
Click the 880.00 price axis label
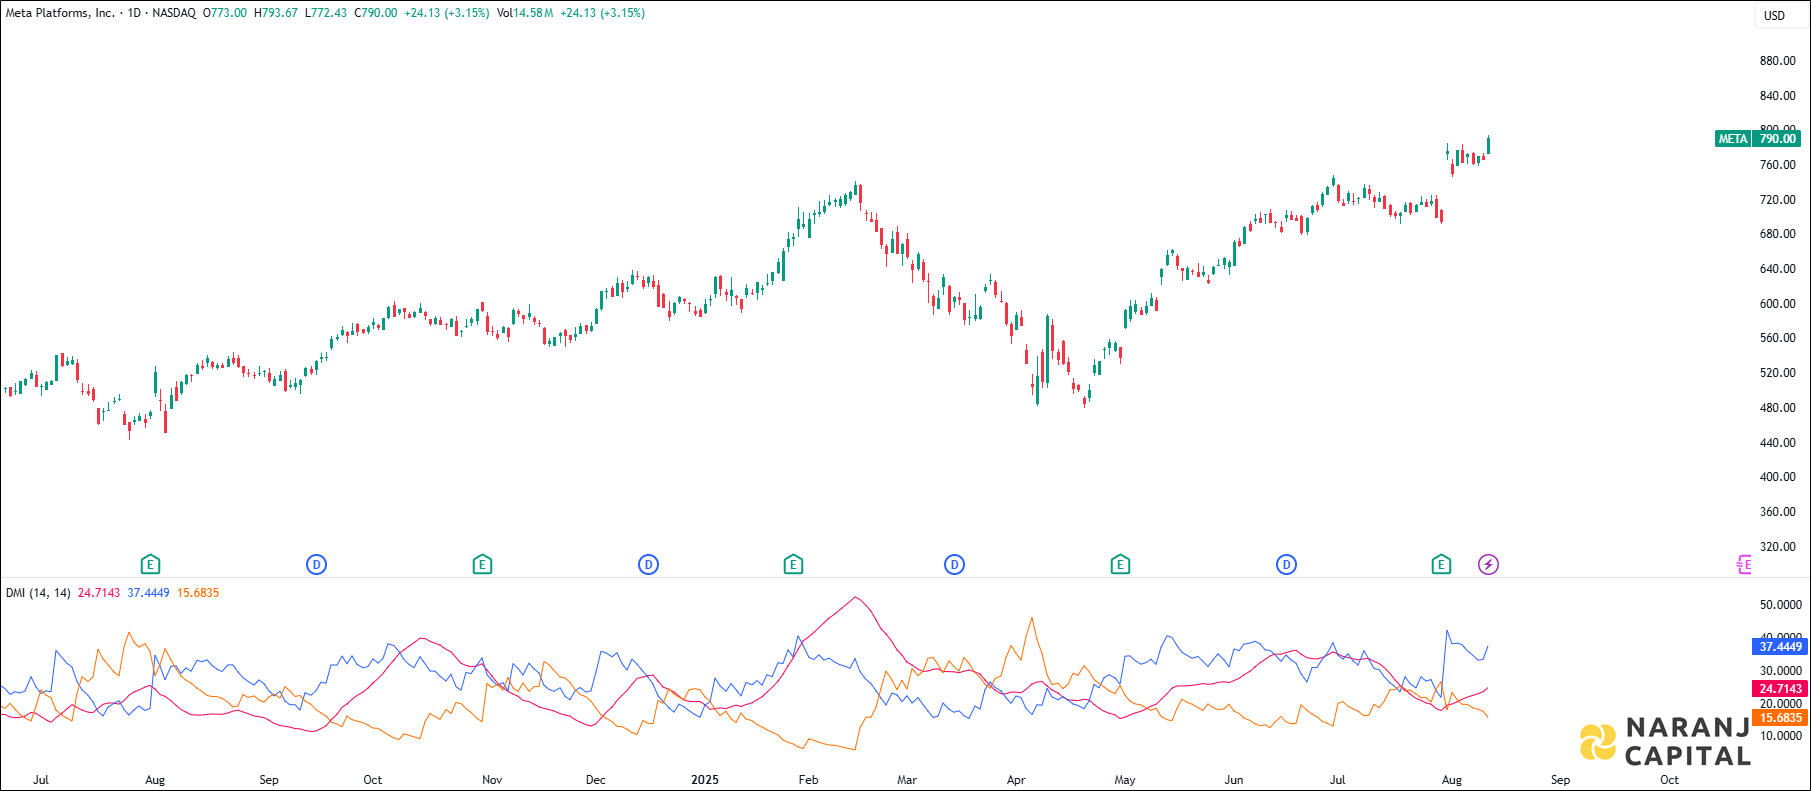pos(1778,61)
